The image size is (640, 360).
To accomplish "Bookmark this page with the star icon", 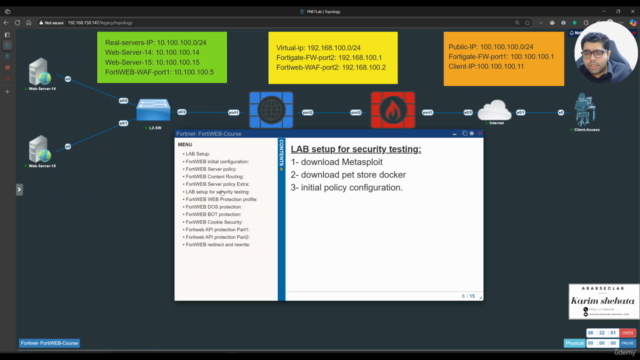I will [x=527, y=23].
